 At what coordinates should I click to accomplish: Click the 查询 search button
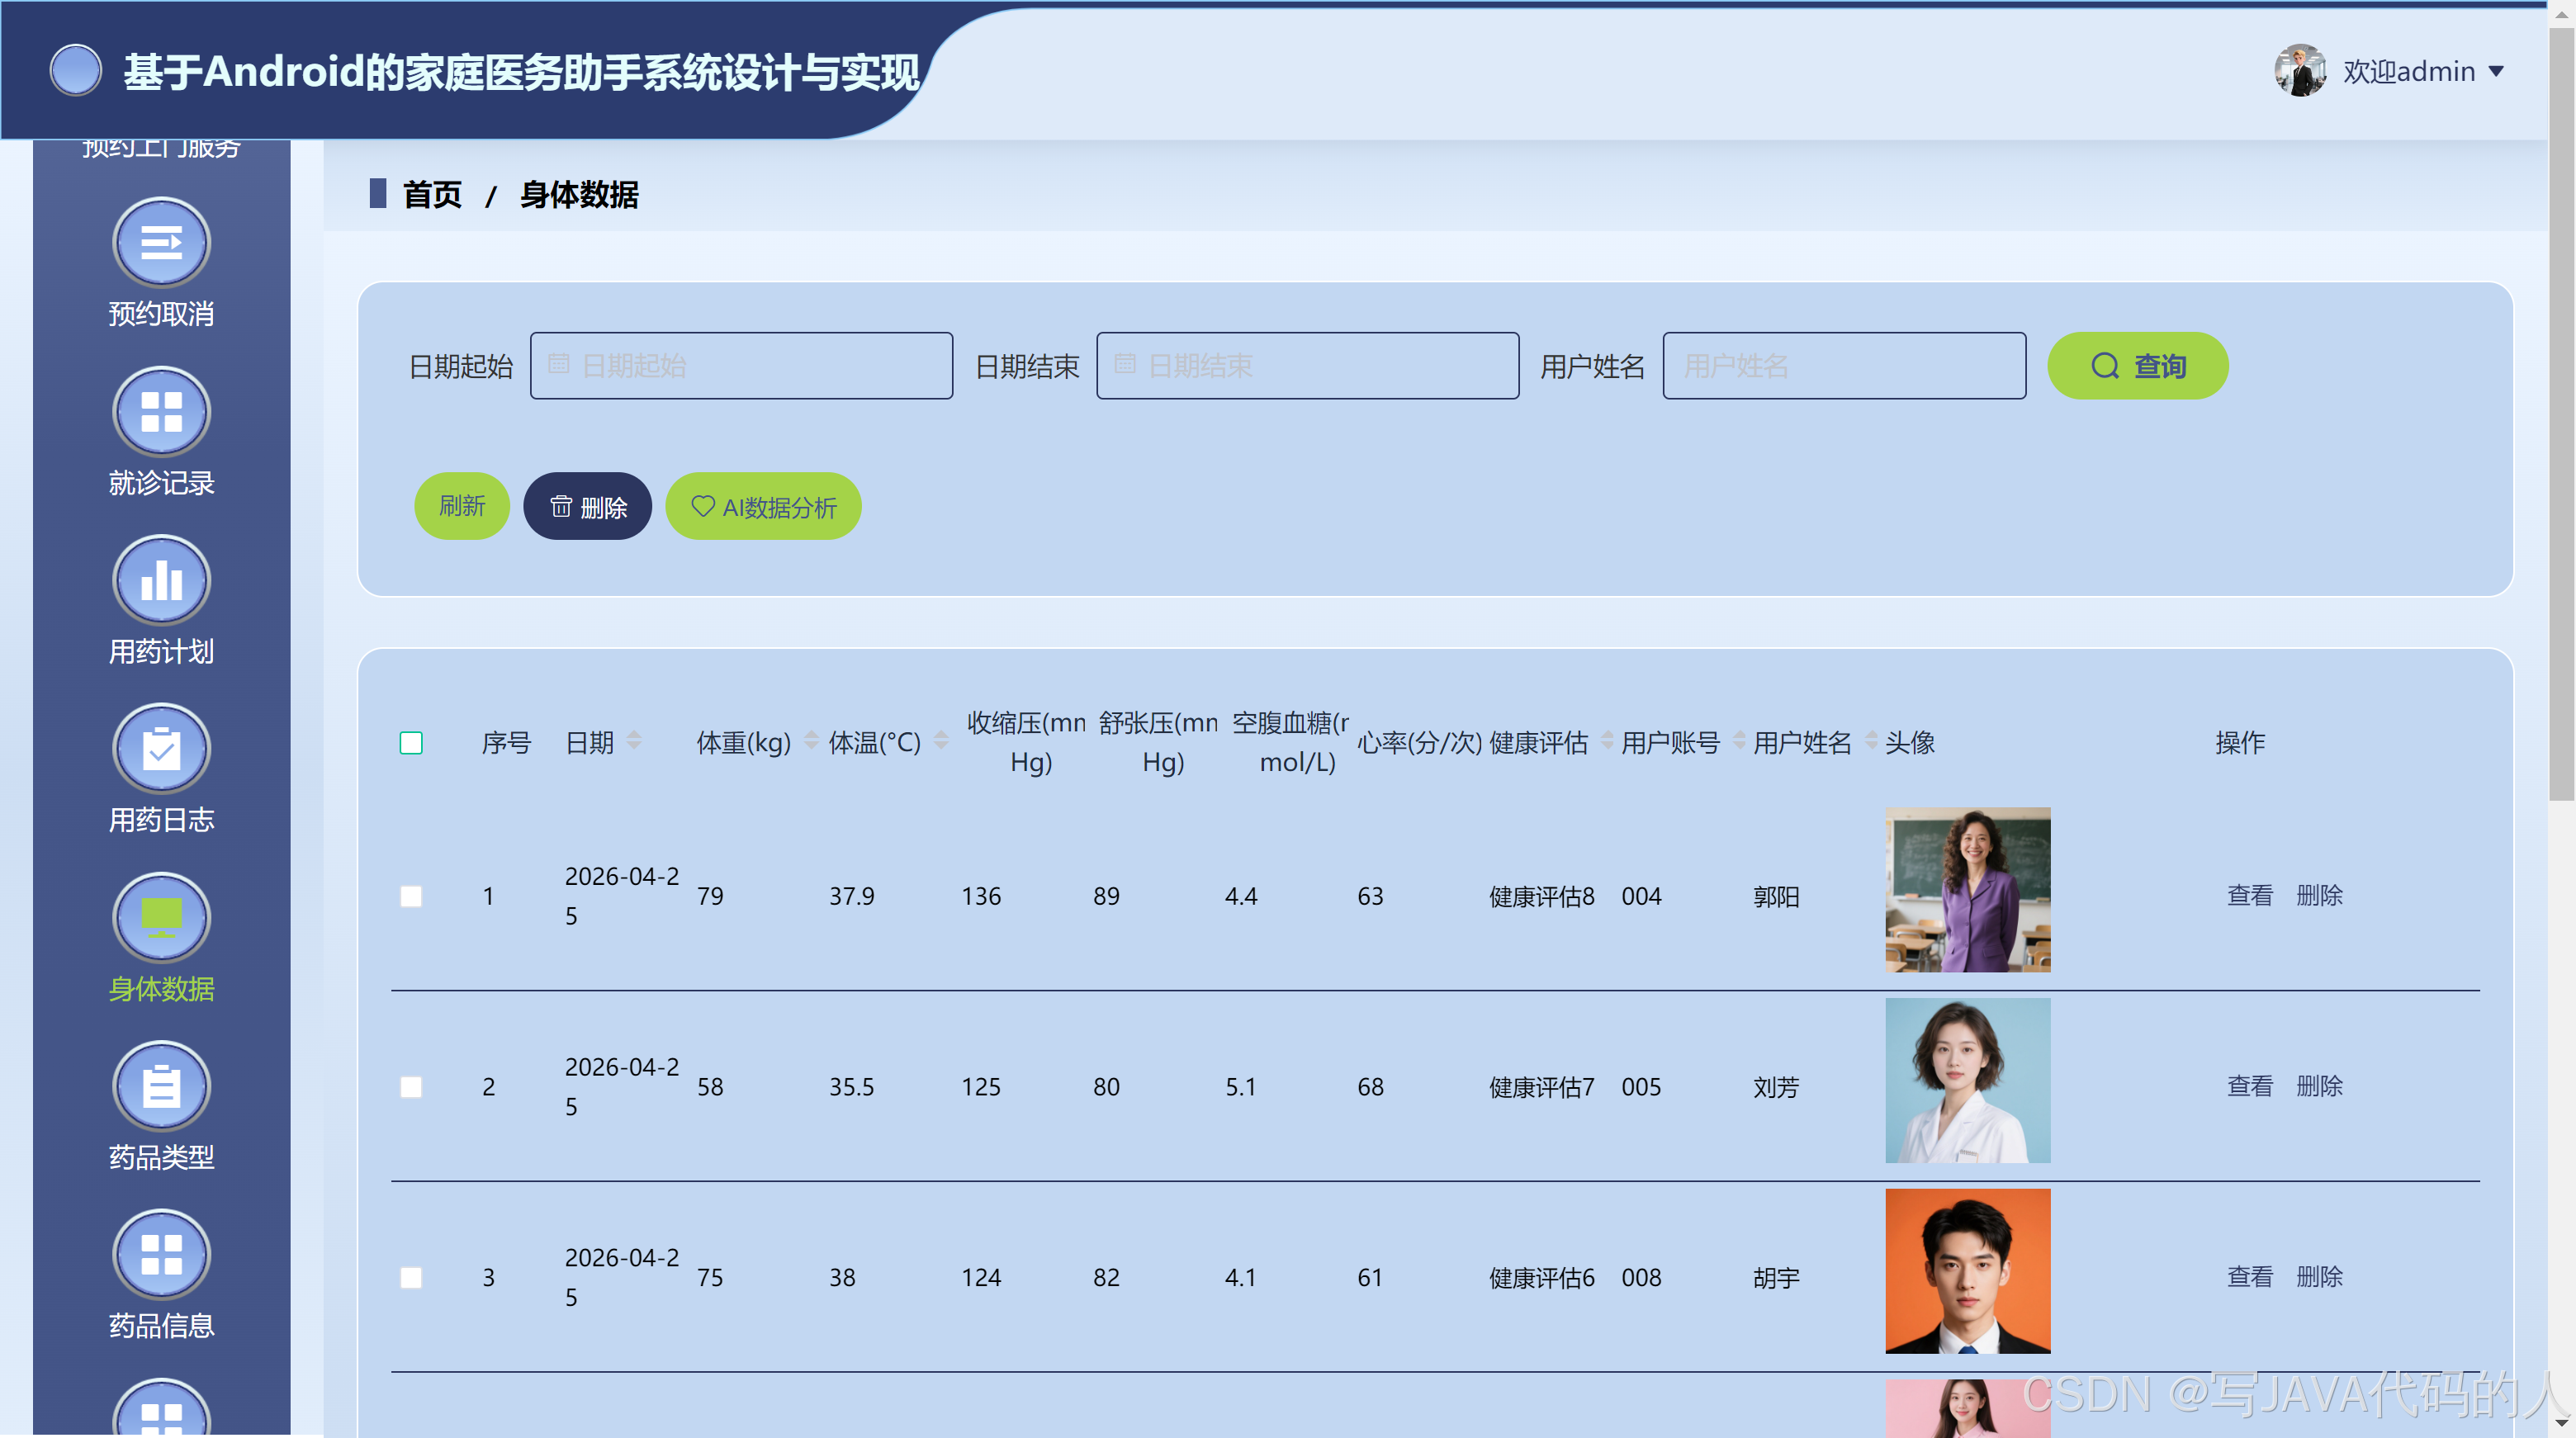(x=2138, y=366)
